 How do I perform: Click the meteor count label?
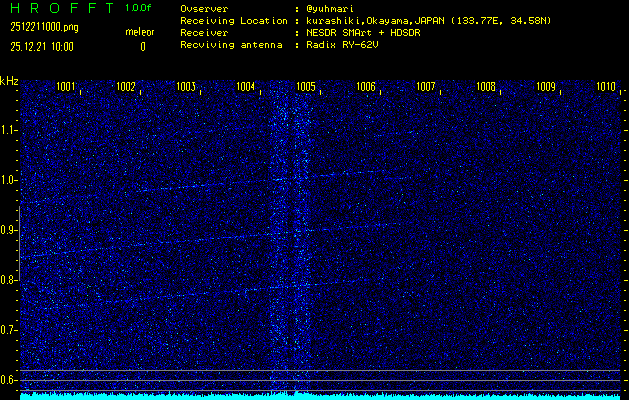(140, 33)
